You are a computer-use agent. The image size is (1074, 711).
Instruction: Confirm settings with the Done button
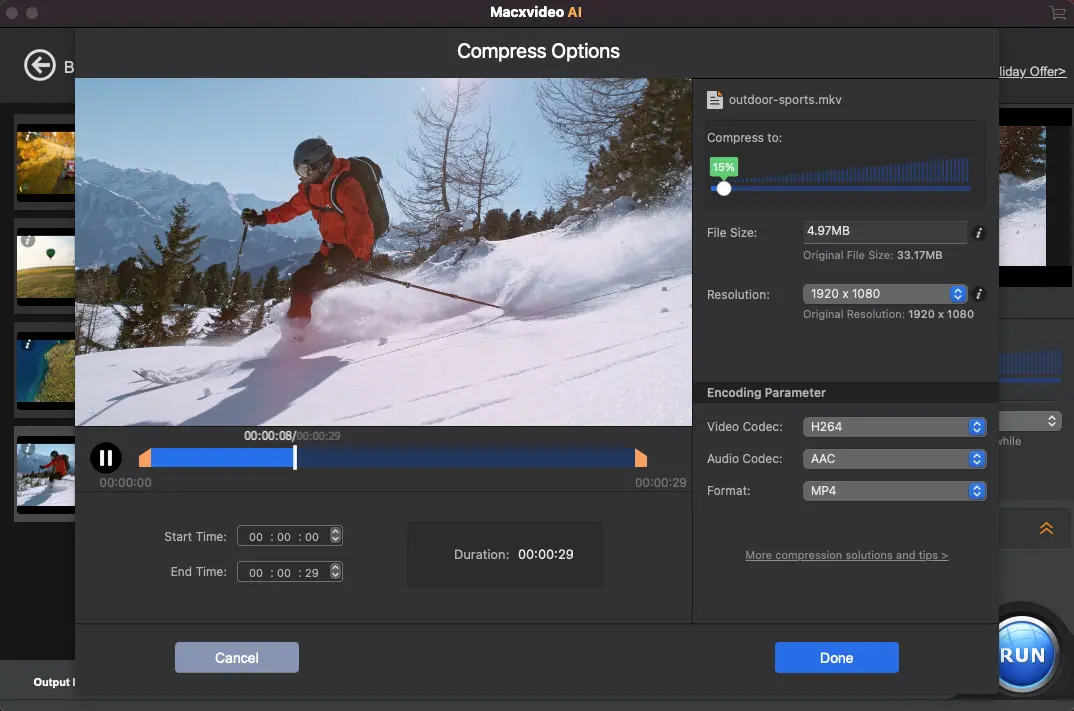pyautogui.click(x=836, y=657)
